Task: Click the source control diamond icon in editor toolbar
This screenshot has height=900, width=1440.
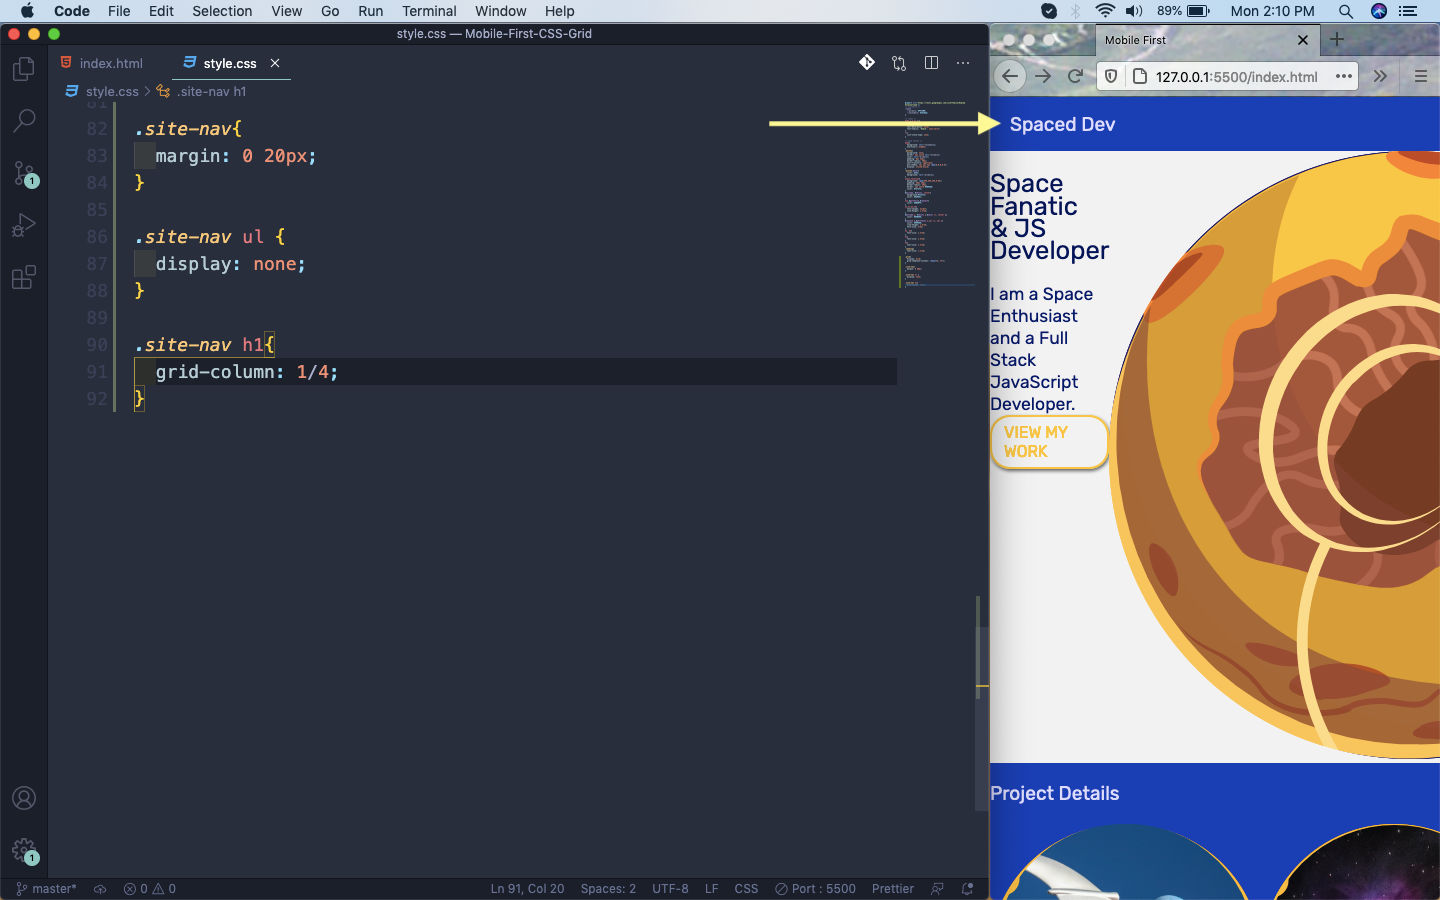Action: pyautogui.click(x=867, y=63)
